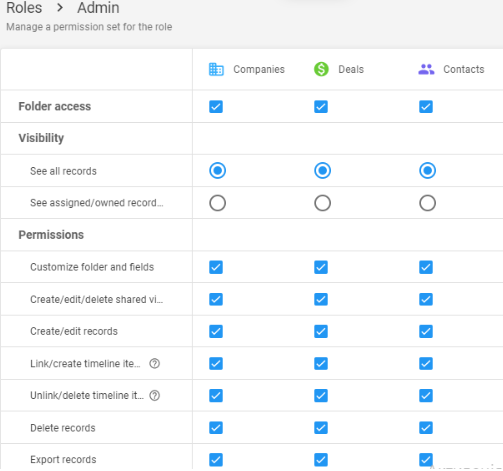This screenshot has width=503, height=471.
Task: Toggle Export records for Companies
Action: (216, 460)
